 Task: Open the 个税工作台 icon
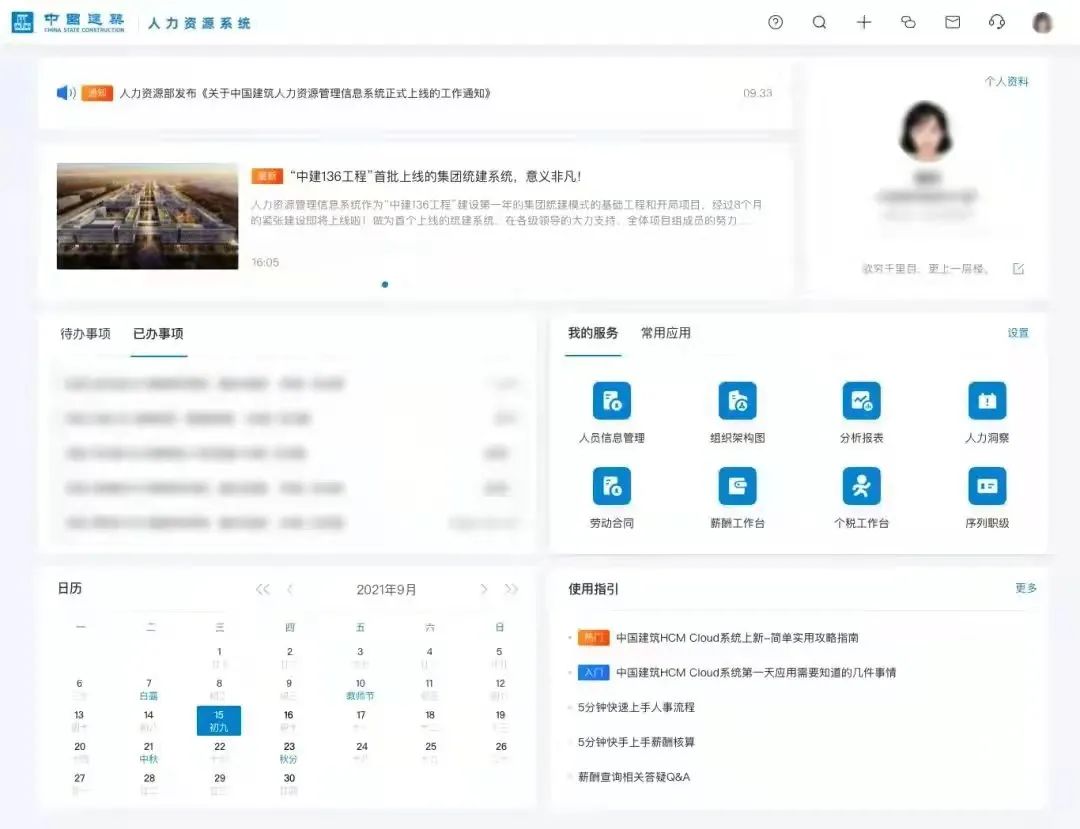pyautogui.click(x=861, y=486)
